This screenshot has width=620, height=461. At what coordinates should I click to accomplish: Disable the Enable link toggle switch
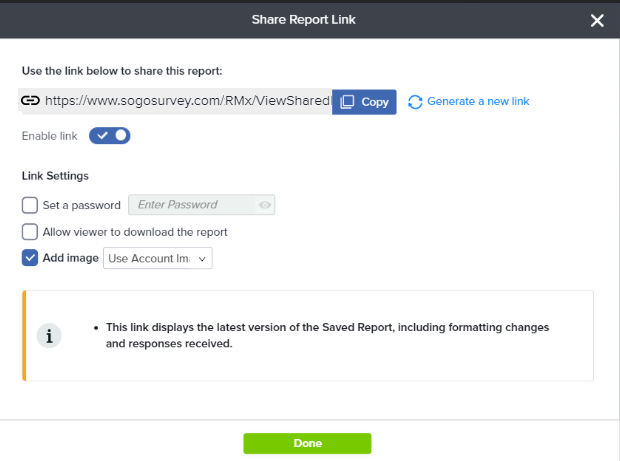109,135
